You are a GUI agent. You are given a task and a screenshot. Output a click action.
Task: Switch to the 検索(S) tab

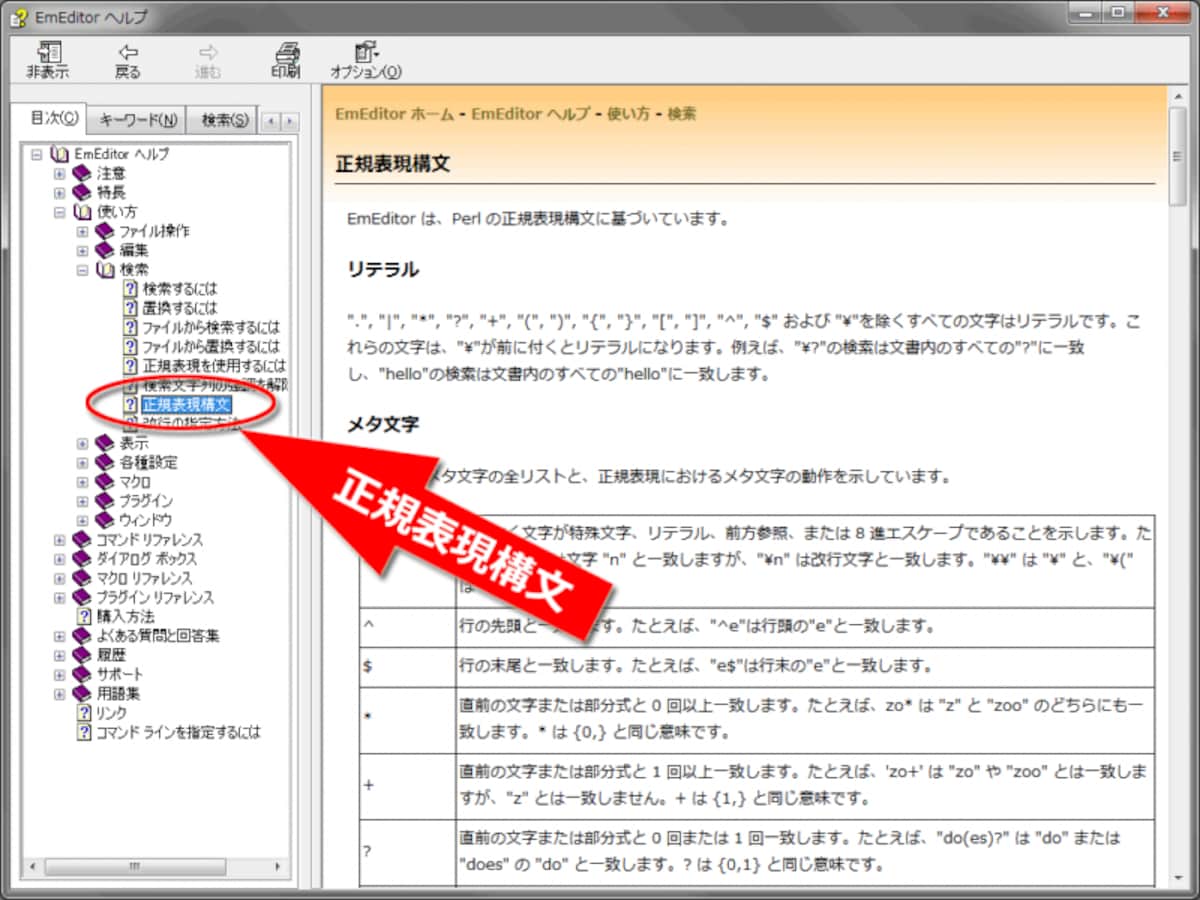coord(224,121)
